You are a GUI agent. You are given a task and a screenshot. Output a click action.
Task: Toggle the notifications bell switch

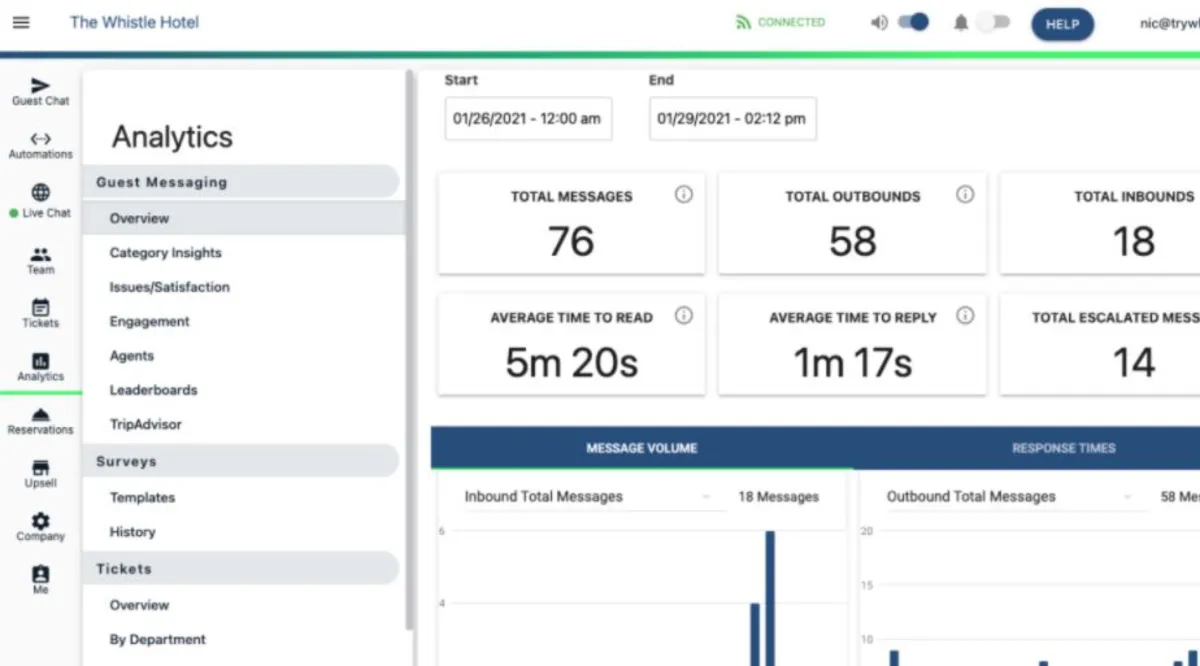(992, 22)
